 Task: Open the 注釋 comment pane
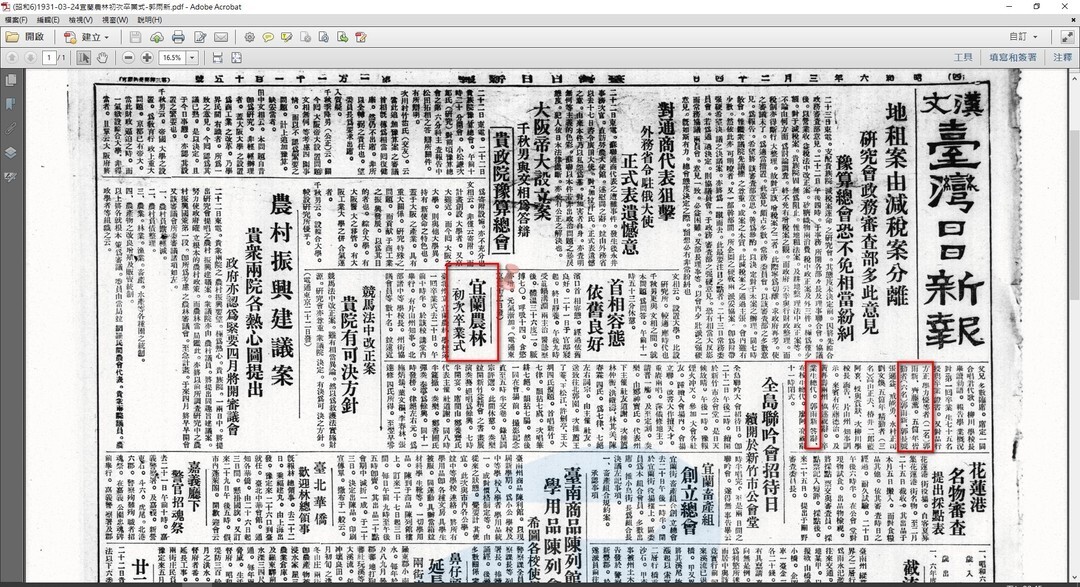pyautogui.click(x=1062, y=58)
